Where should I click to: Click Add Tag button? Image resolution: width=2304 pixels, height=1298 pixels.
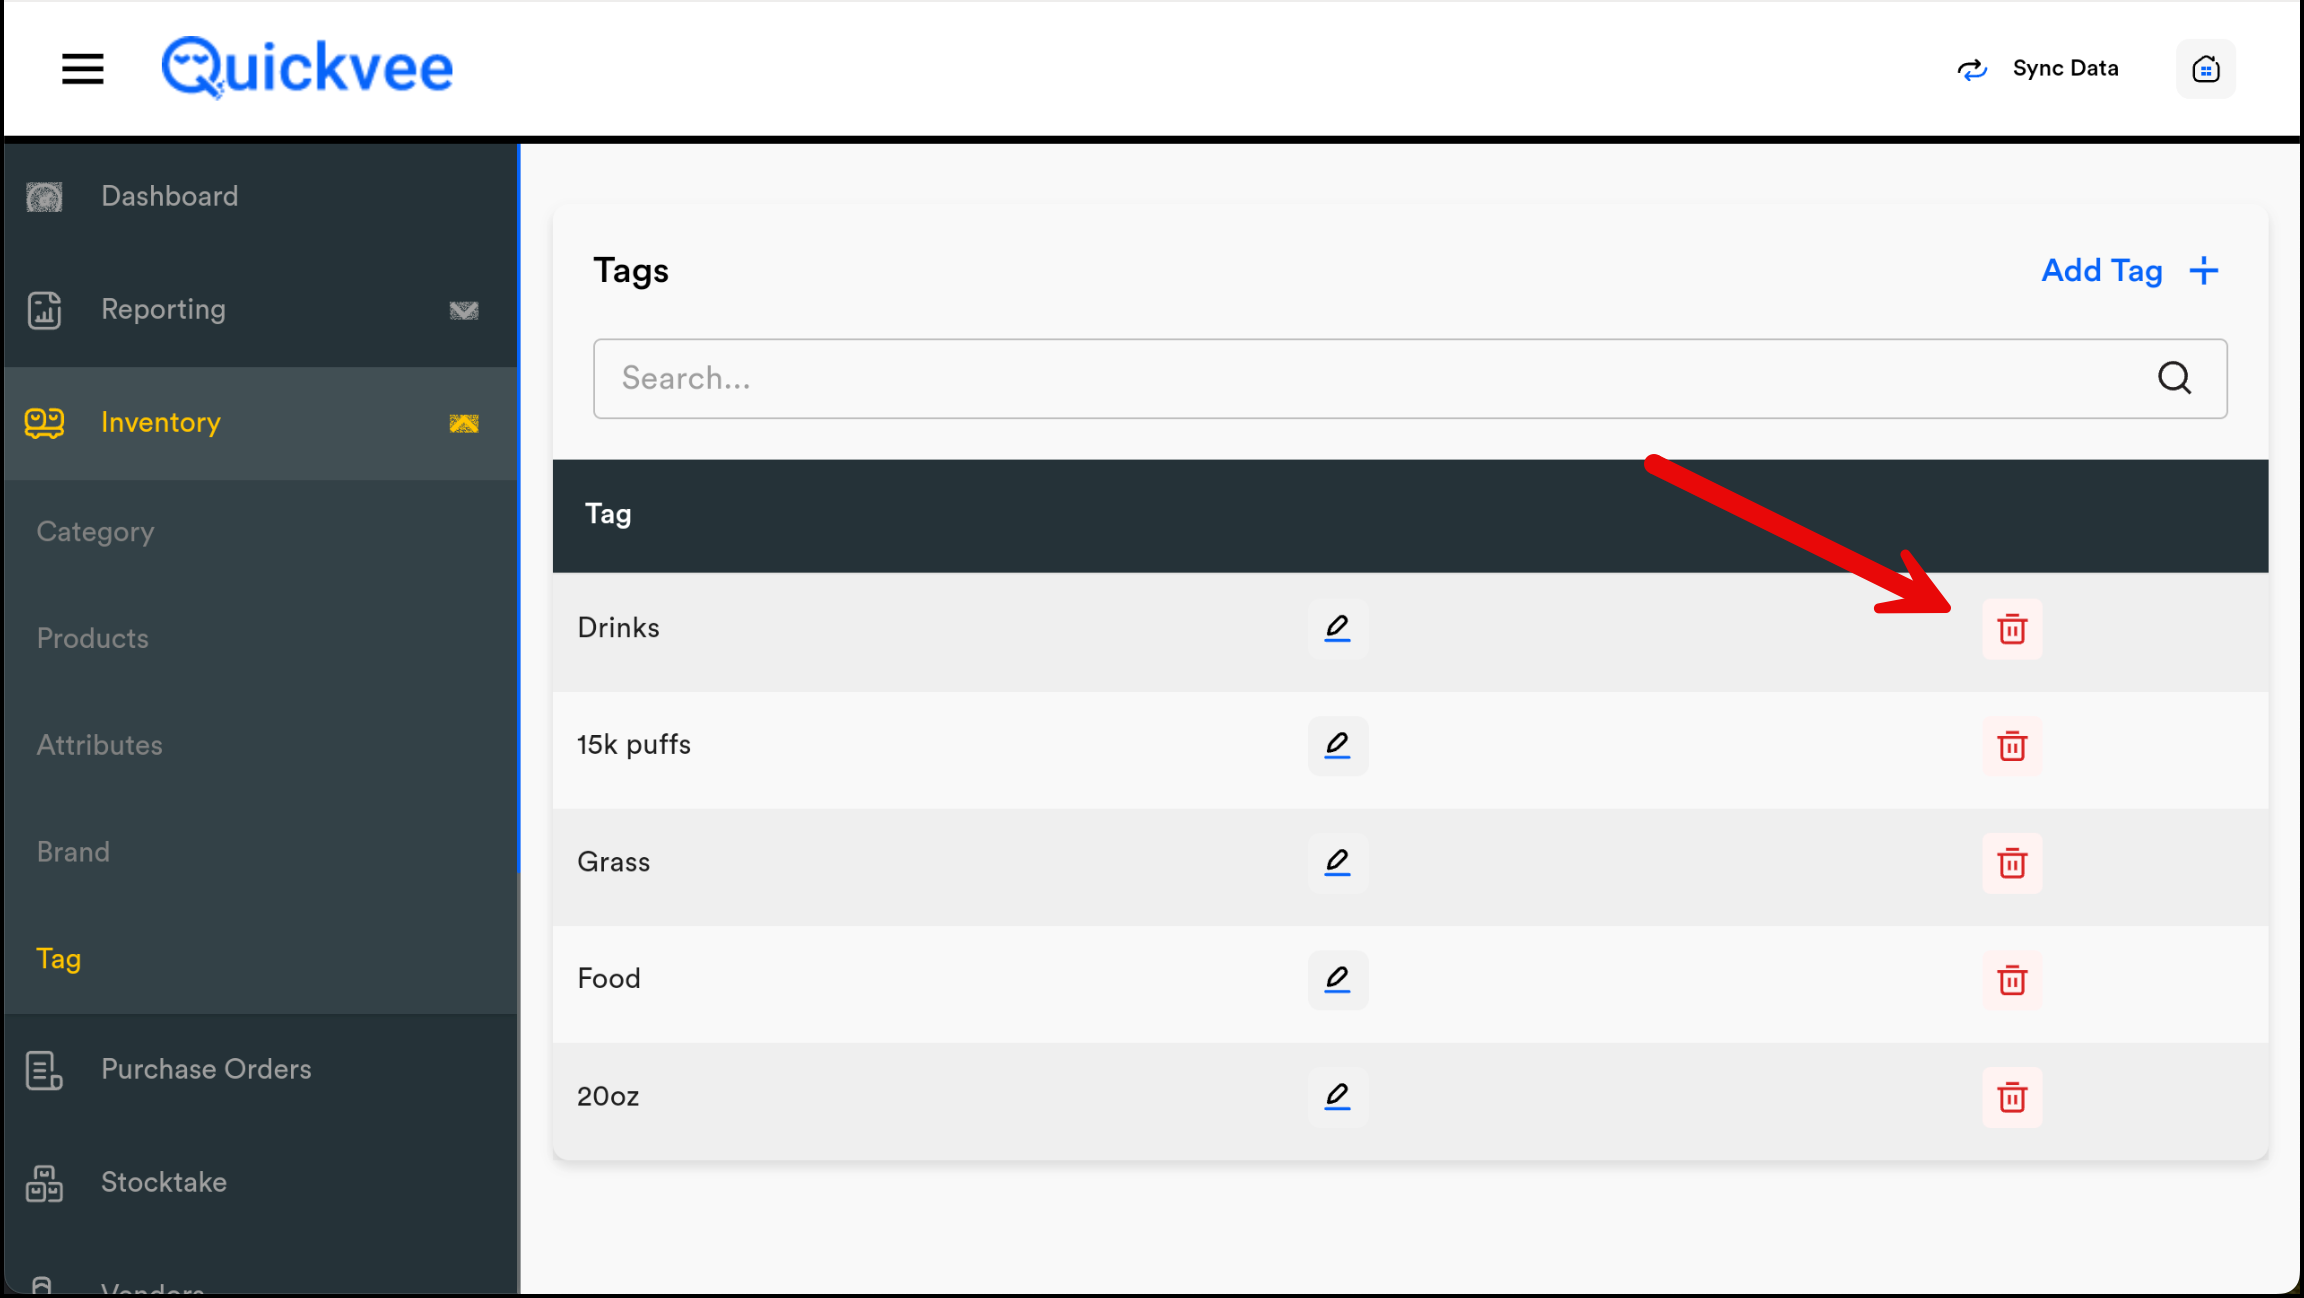coord(2129,271)
